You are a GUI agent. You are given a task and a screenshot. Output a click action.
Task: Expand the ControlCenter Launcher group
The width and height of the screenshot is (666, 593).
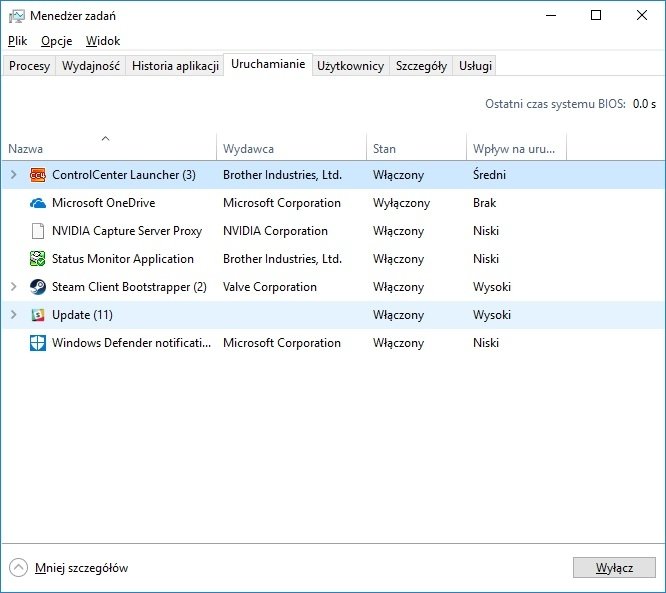tap(14, 175)
